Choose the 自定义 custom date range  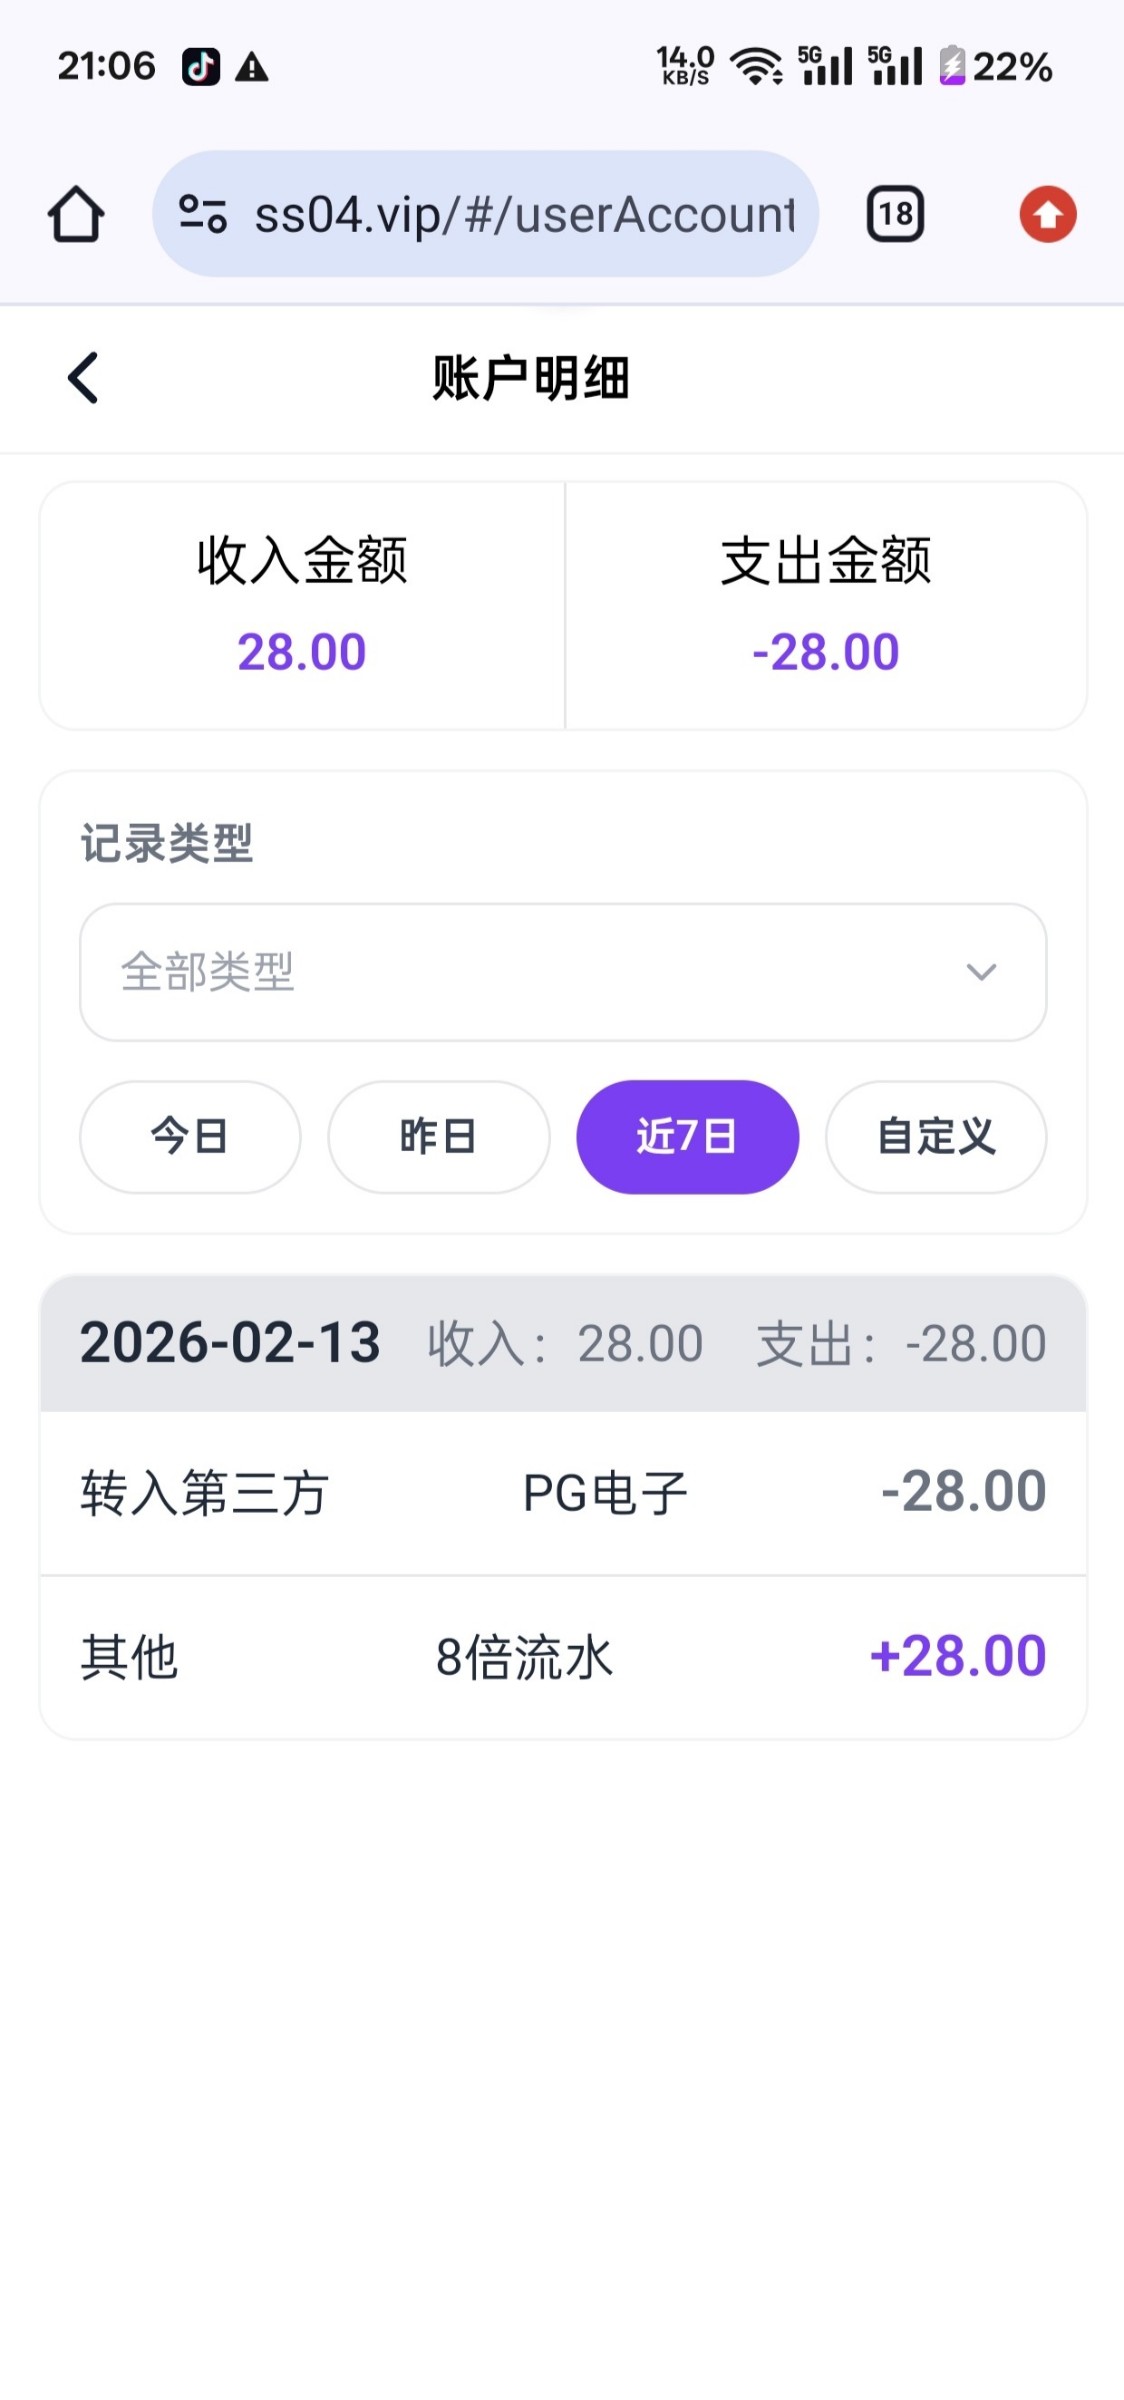point(936,1137)
